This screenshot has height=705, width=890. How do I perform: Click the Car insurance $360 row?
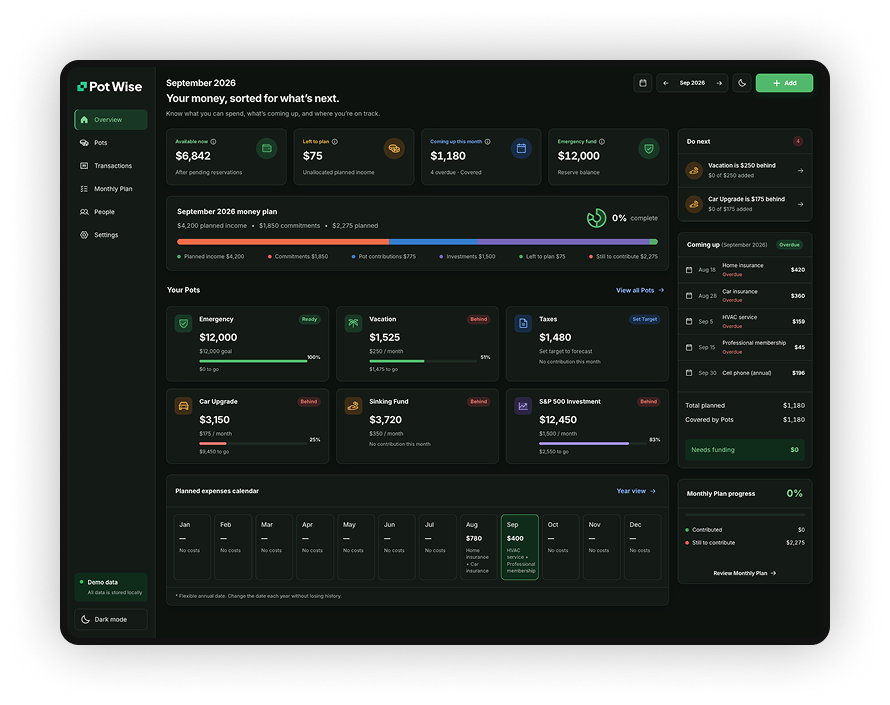point(745,296)
